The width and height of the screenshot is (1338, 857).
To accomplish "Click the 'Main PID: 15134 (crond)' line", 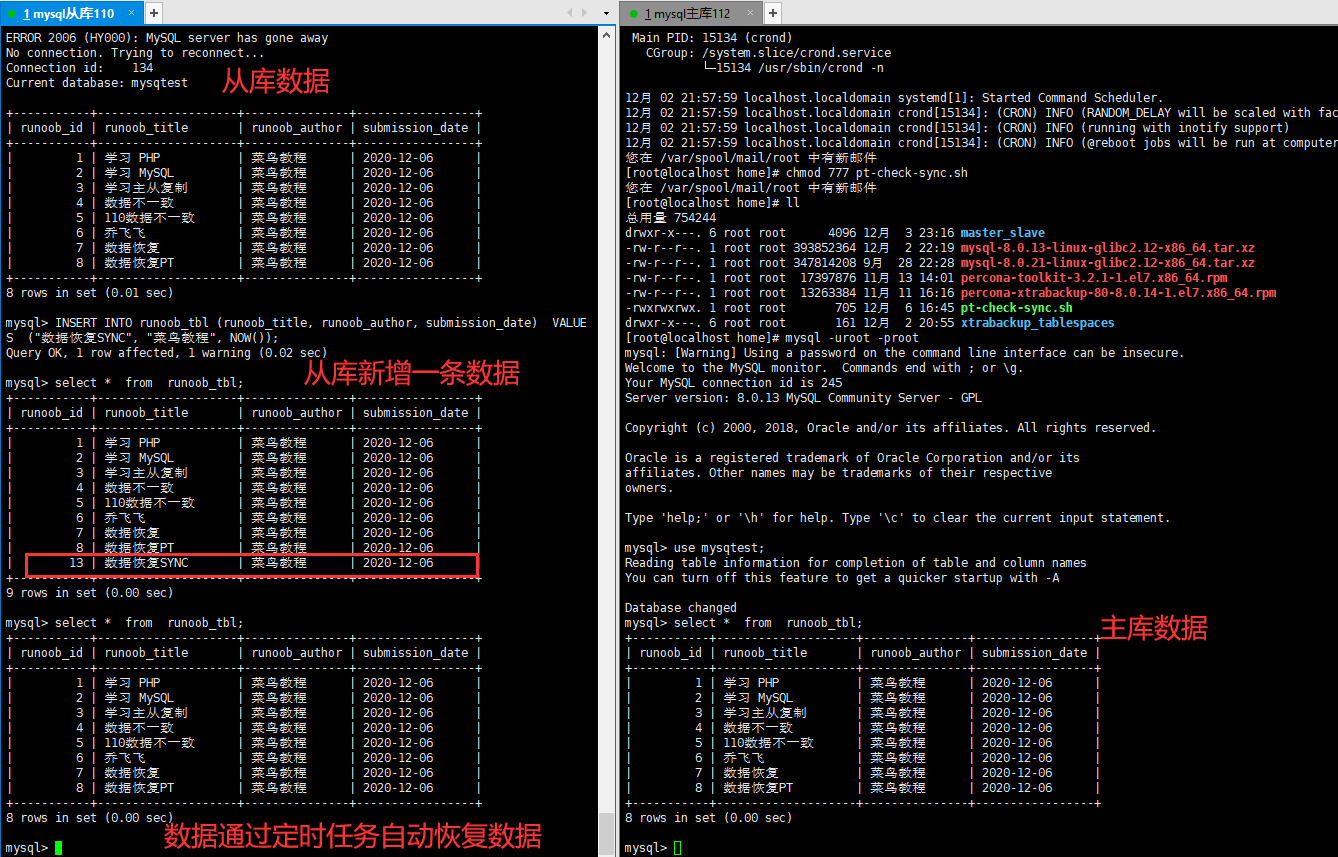I will [712, 38].
